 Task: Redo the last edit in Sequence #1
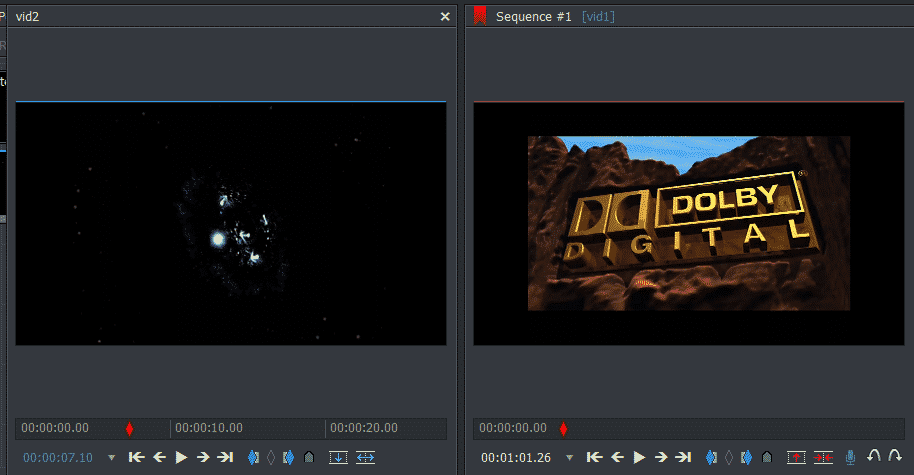click(895, 456)
